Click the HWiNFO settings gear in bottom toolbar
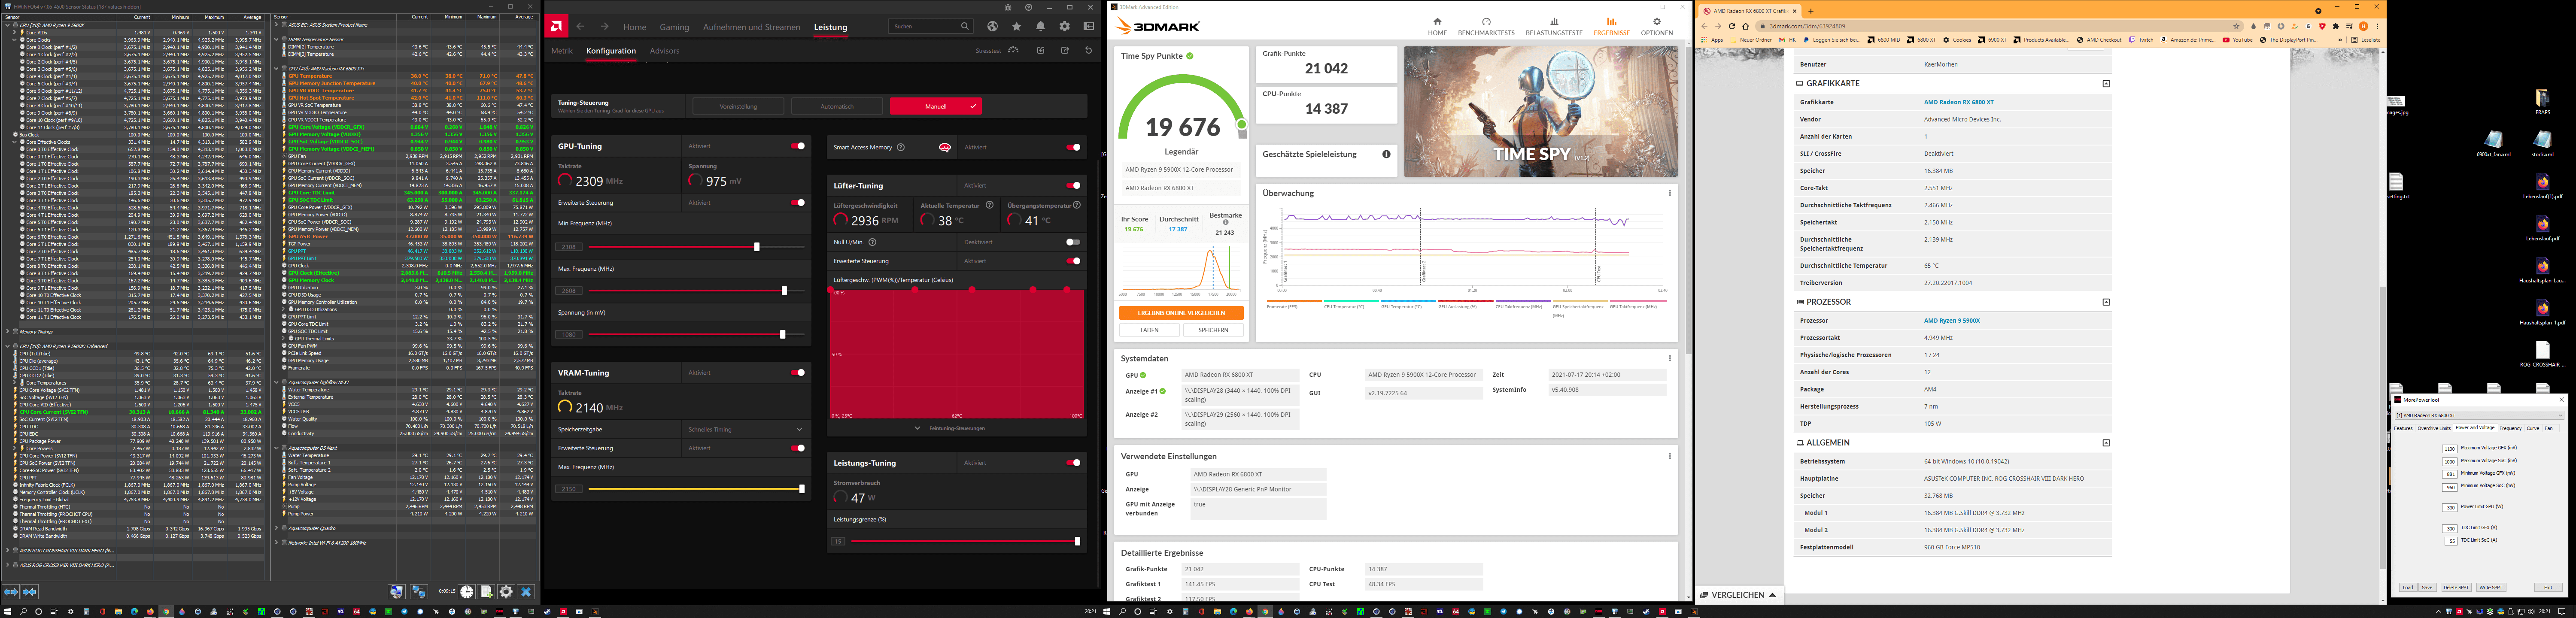 click(506, 592)
